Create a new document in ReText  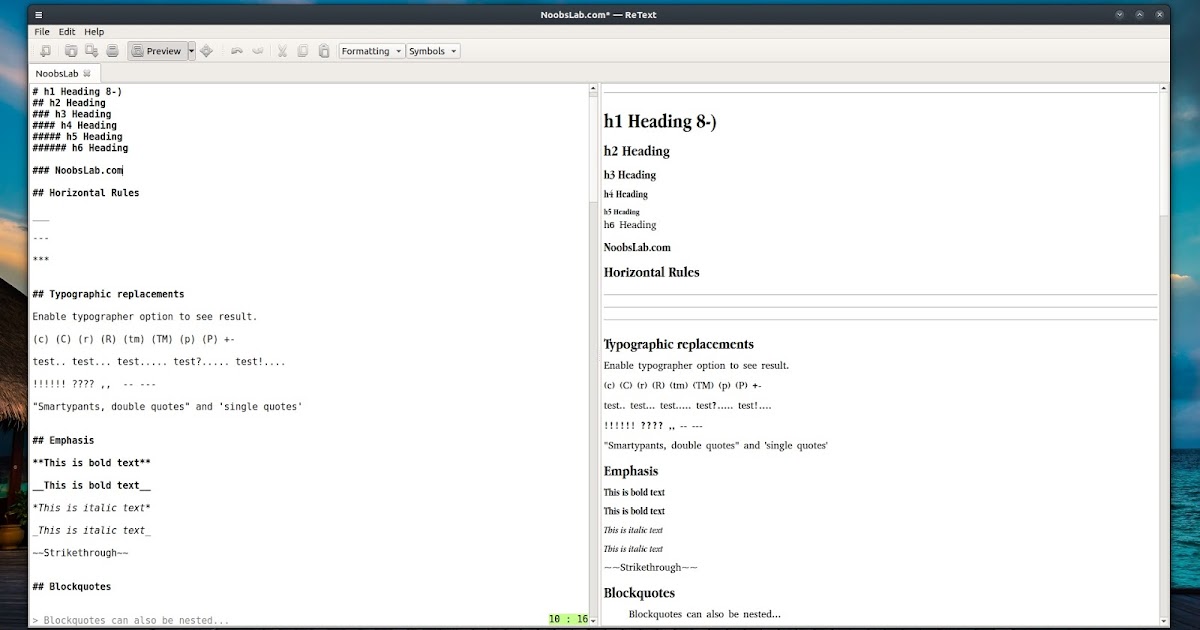[47, 50]
